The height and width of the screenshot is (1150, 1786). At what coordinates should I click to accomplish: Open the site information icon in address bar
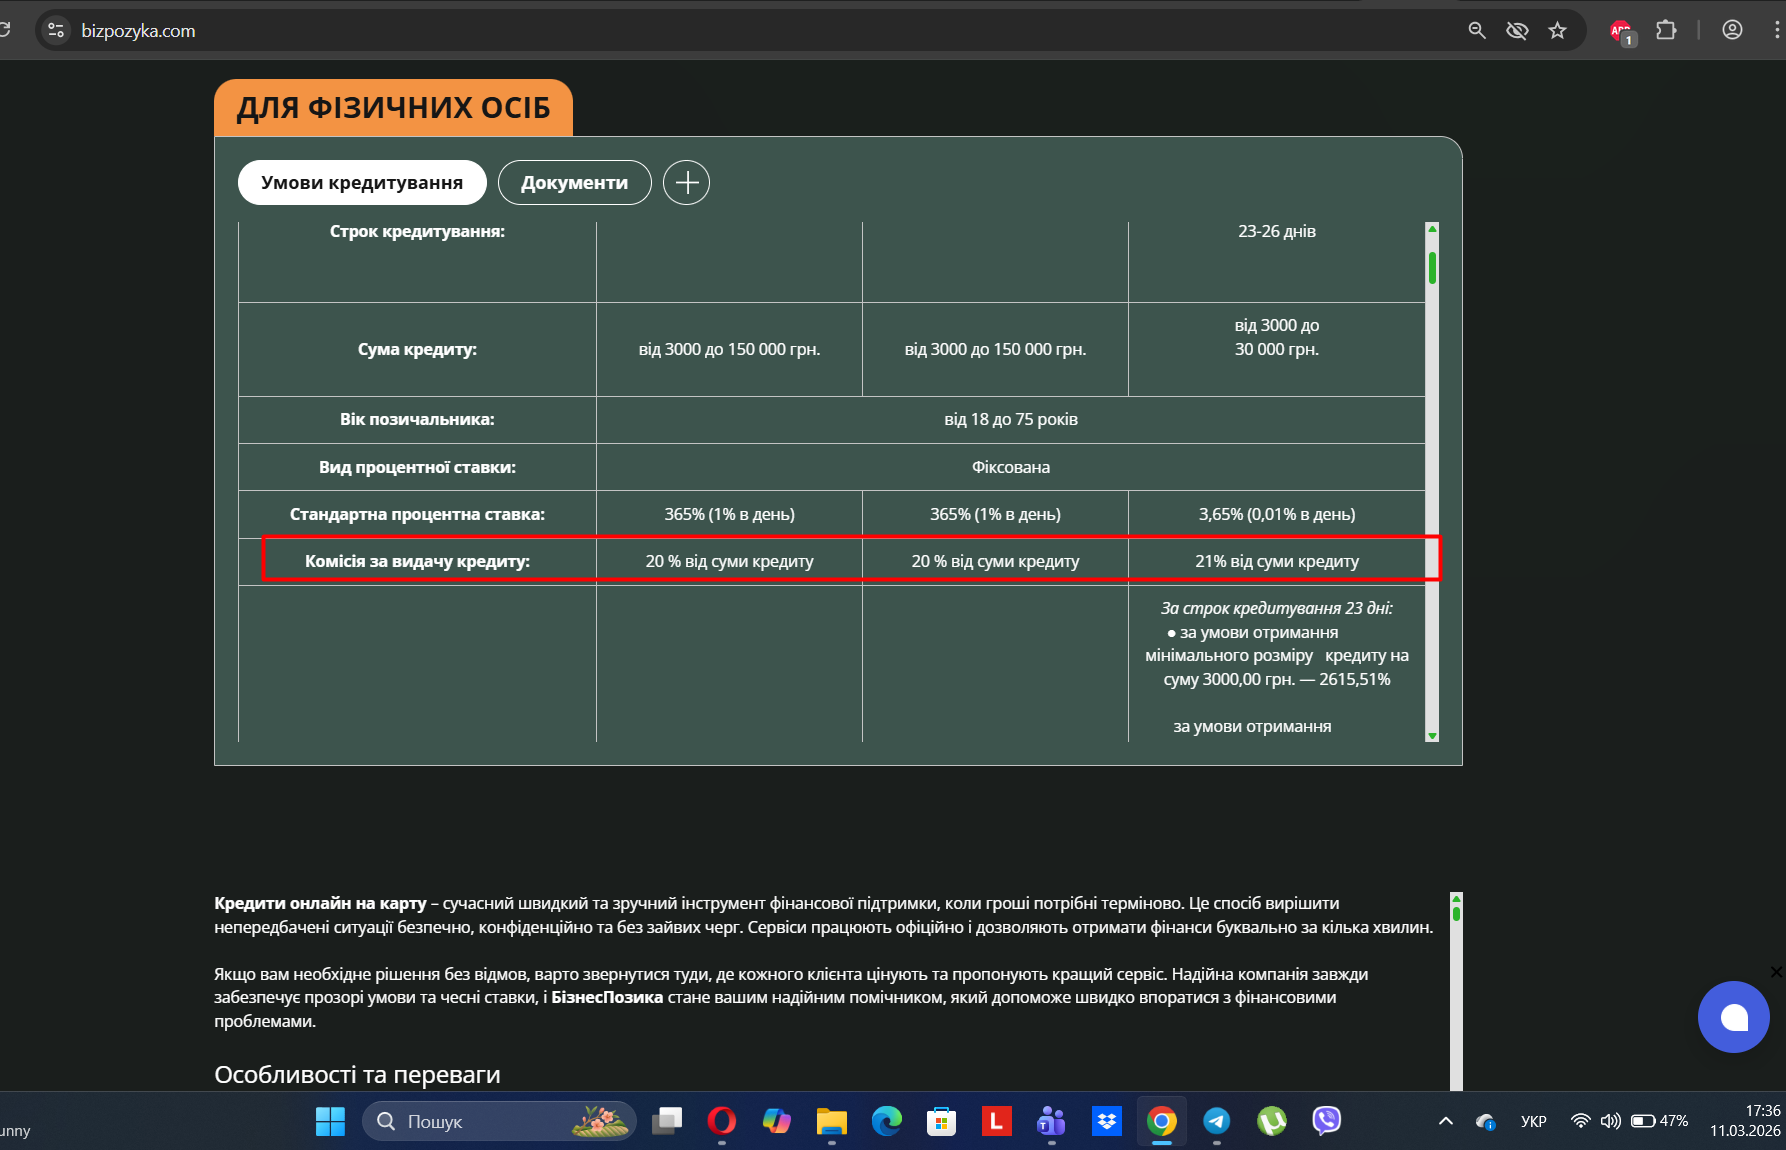pyautogui.click(x=56, y=31)
